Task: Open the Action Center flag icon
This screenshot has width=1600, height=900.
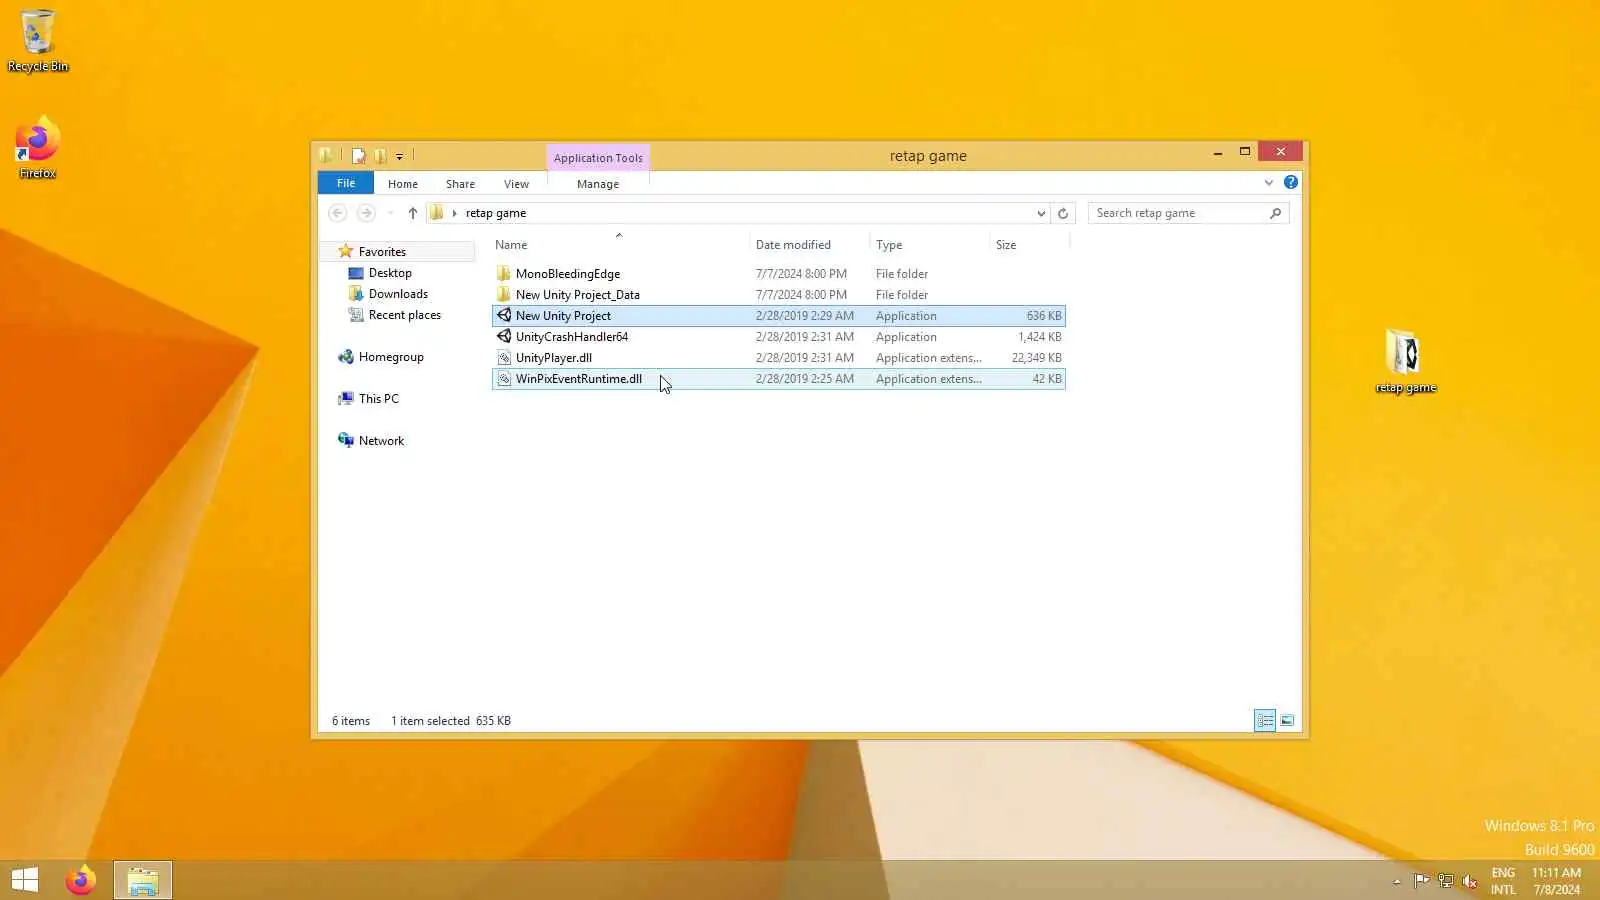Action: click(1421, 881)
